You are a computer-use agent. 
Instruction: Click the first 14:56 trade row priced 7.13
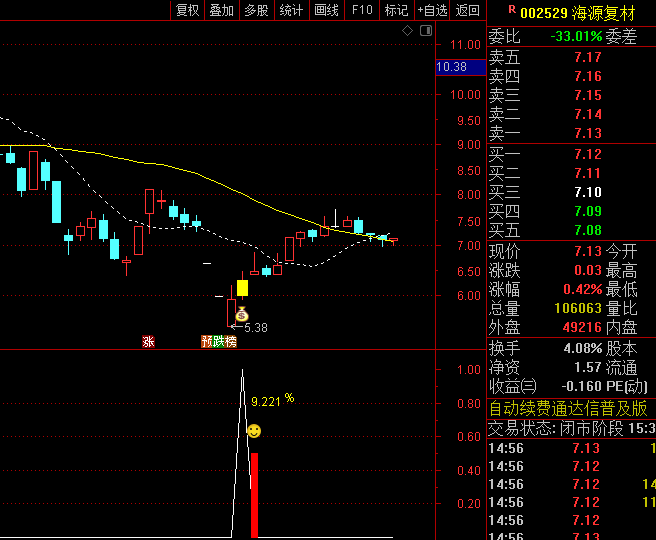point(571,448)
